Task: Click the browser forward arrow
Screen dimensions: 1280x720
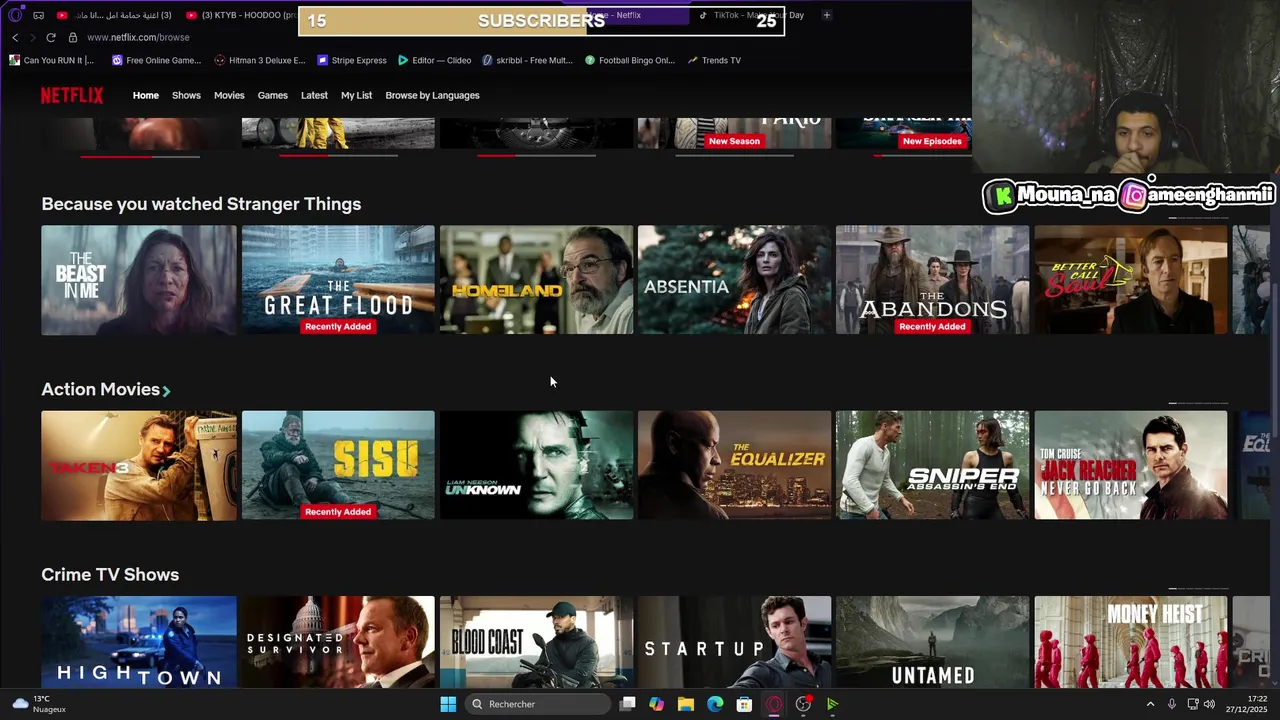Action: [32, 37]
